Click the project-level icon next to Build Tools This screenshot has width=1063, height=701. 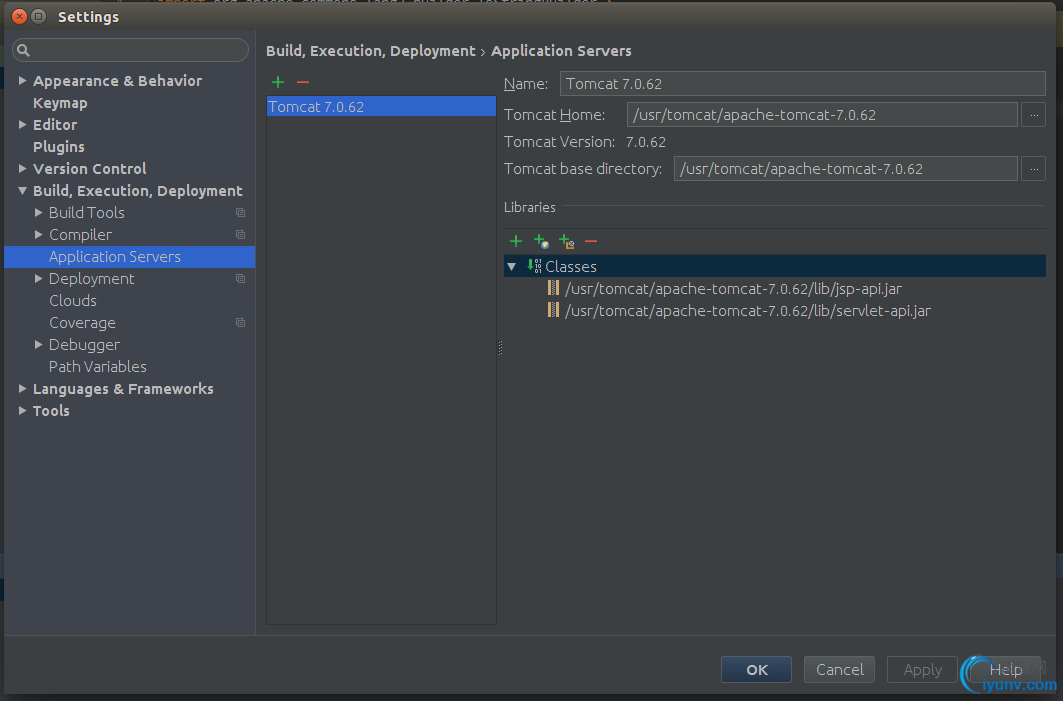point(240,213)
